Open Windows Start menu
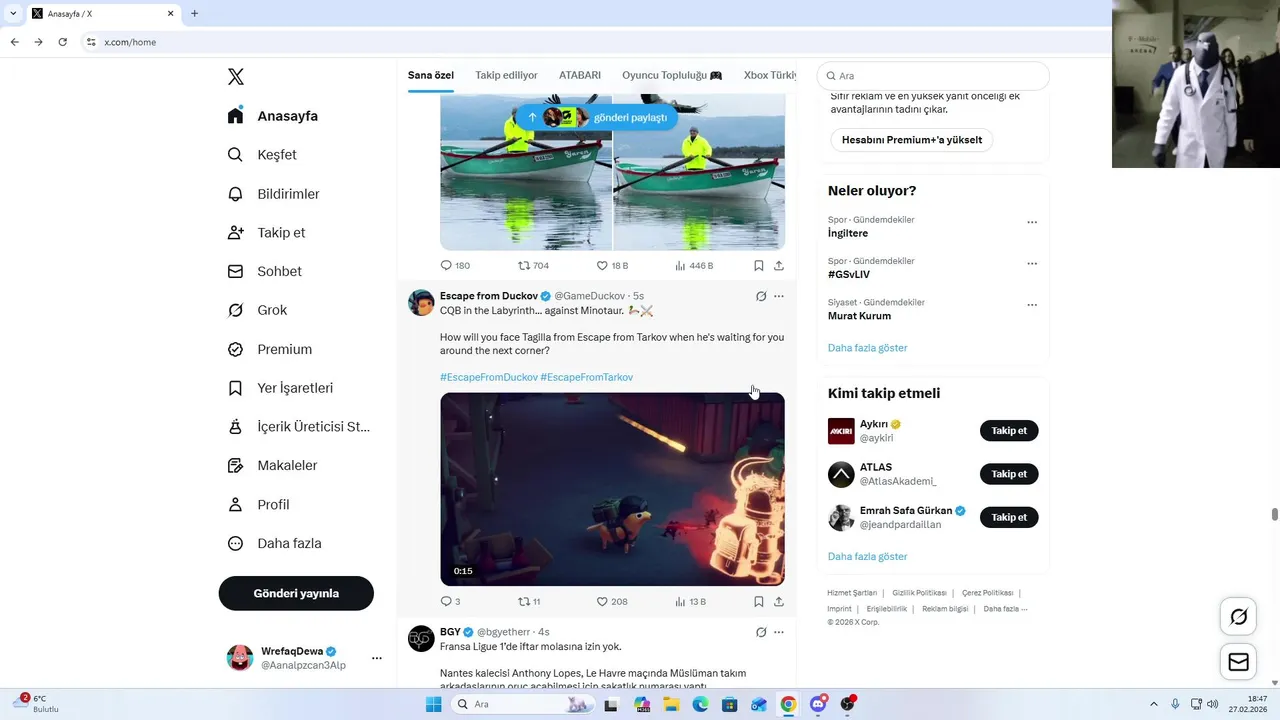 point(433,704)
